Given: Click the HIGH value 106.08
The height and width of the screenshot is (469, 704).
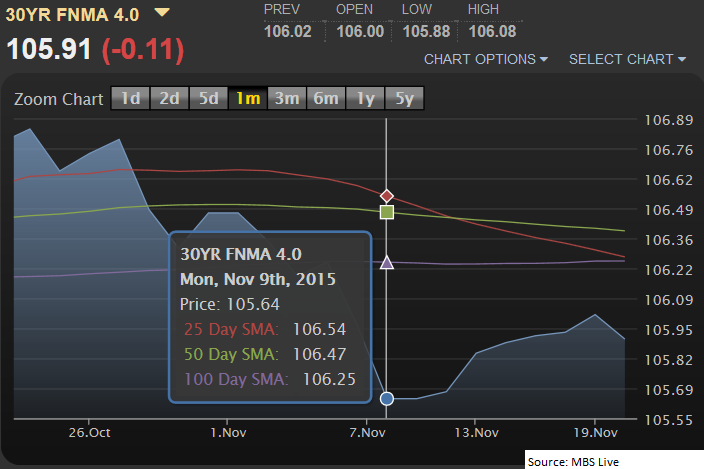Looking at the screenshot, I should [492, 31].
